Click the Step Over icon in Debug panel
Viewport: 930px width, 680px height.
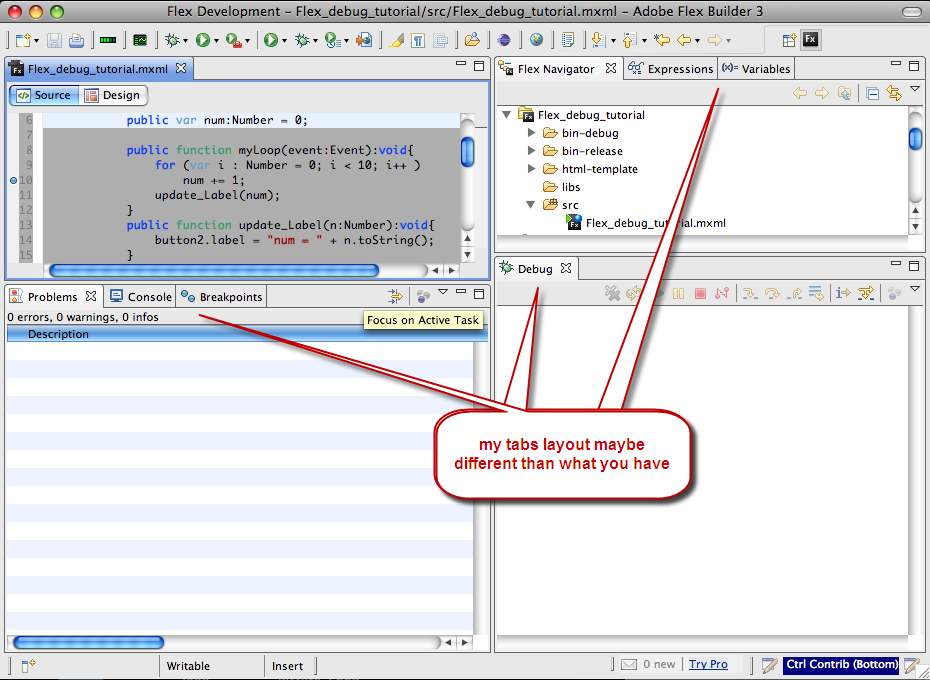(771, 294)
